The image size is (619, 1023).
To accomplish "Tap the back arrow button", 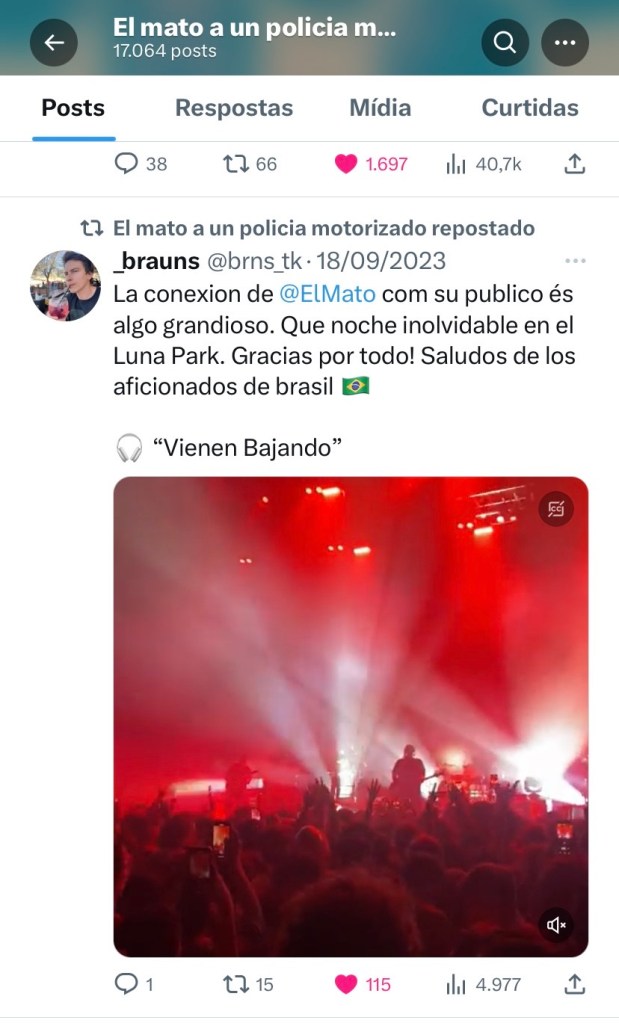I will point(54,42).
